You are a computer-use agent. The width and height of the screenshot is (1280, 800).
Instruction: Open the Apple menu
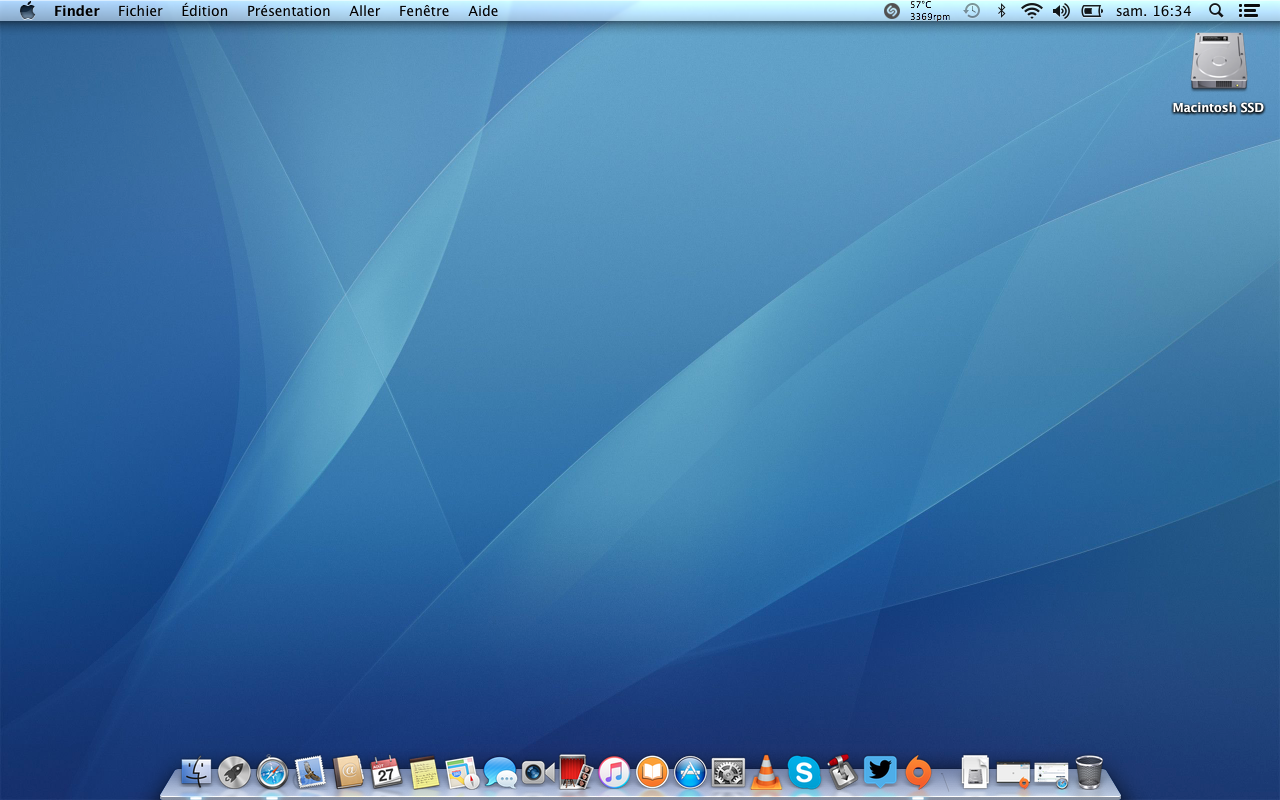click(27, 11)
